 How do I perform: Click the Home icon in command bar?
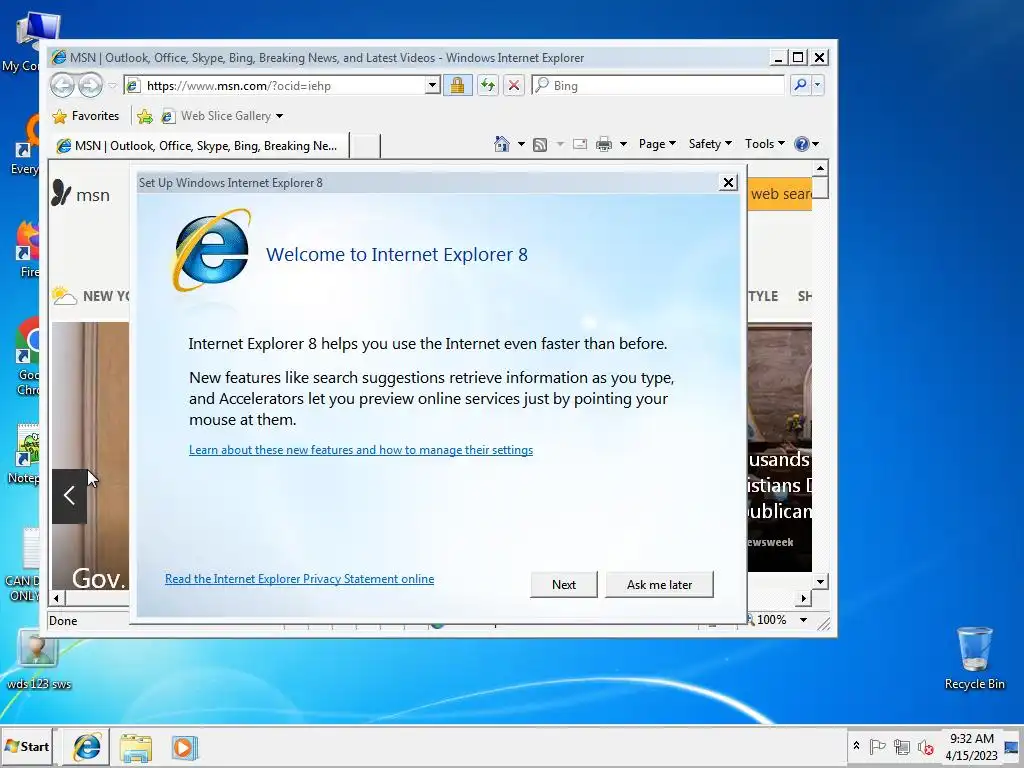tap(502, 144)
